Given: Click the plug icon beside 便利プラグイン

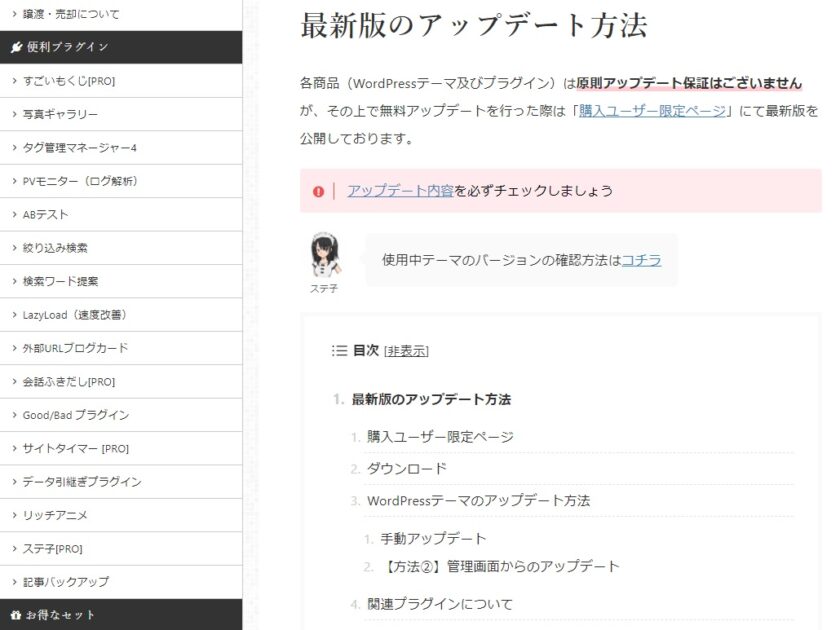Looking at the screenshot, I should coord(17,47).
